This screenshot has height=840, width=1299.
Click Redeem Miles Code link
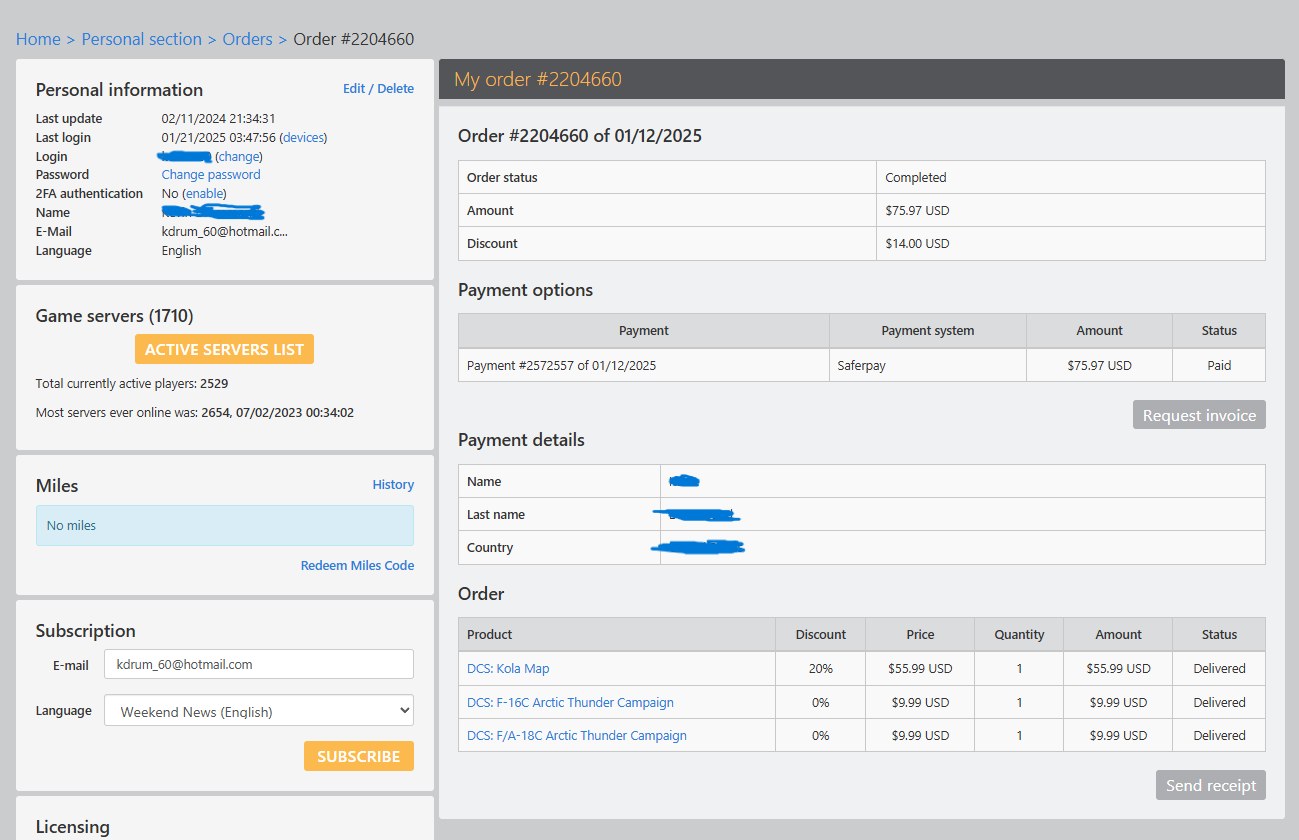[x=357, y=566]
